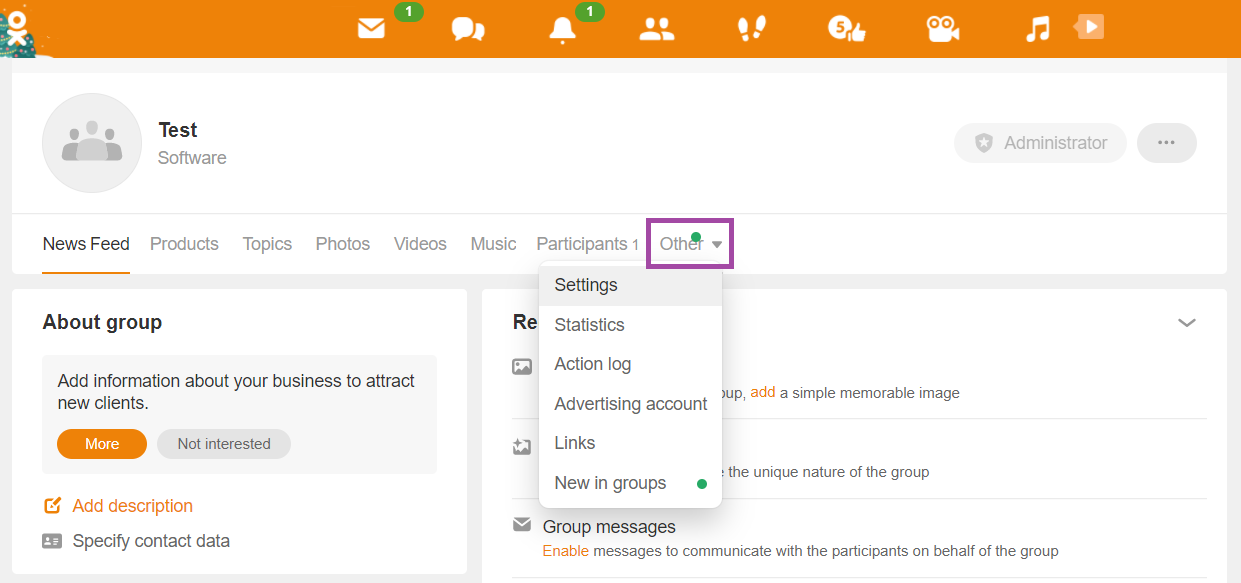The image size is (1241, 583).
Task: Switch to the Topics tab
Action: [267, 244]
